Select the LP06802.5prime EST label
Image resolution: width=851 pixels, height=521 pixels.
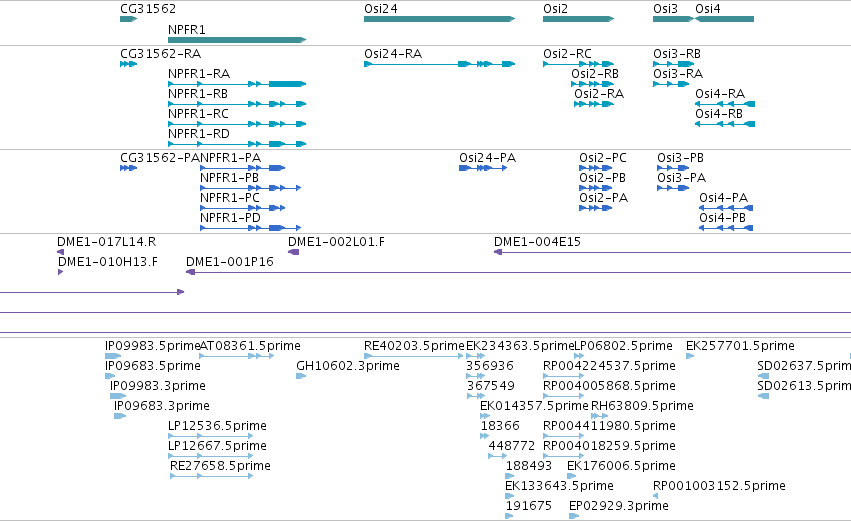point(624,346)
